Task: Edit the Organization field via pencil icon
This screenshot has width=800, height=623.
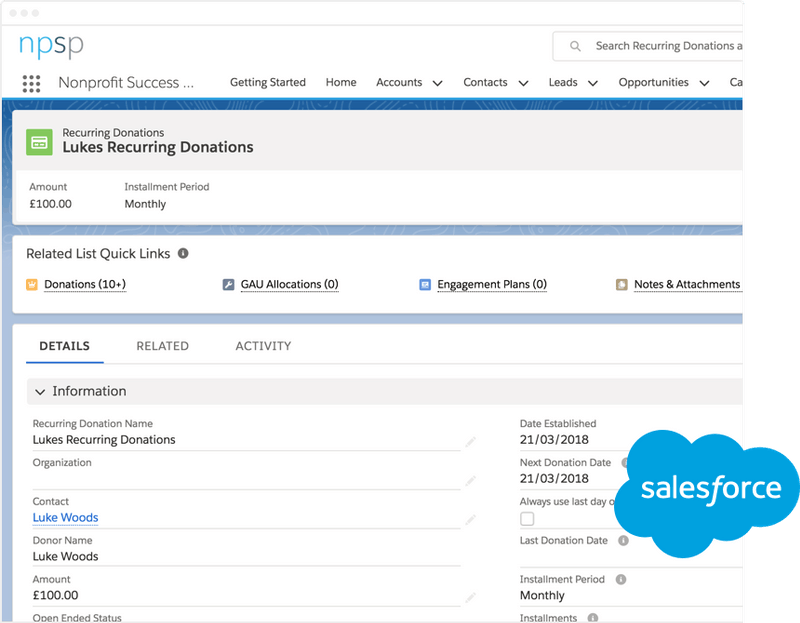Action: tap(470, 480)
